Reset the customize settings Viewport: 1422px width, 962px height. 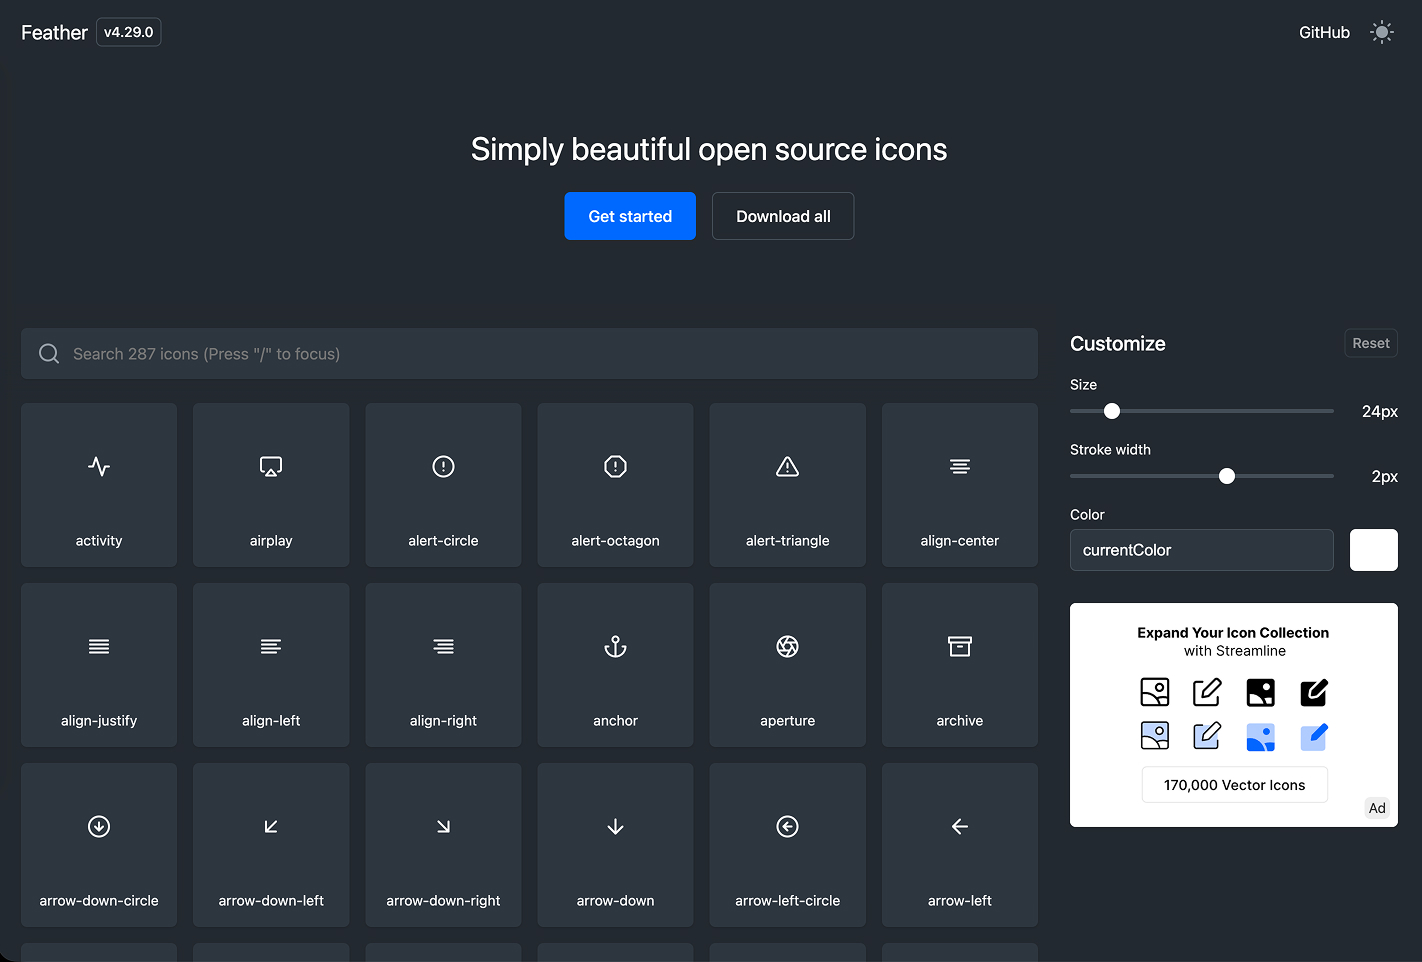coord(1370,343)
